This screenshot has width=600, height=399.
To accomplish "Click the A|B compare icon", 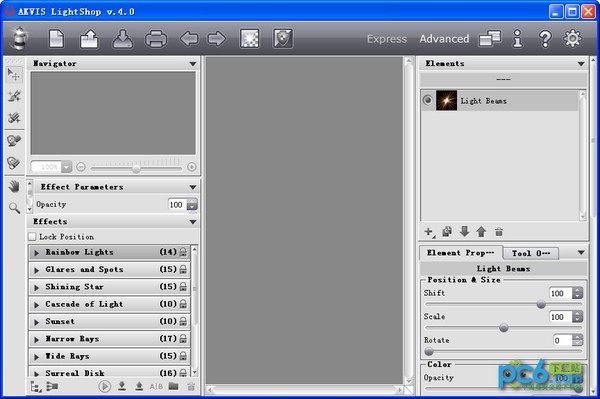I will (156, 386).
